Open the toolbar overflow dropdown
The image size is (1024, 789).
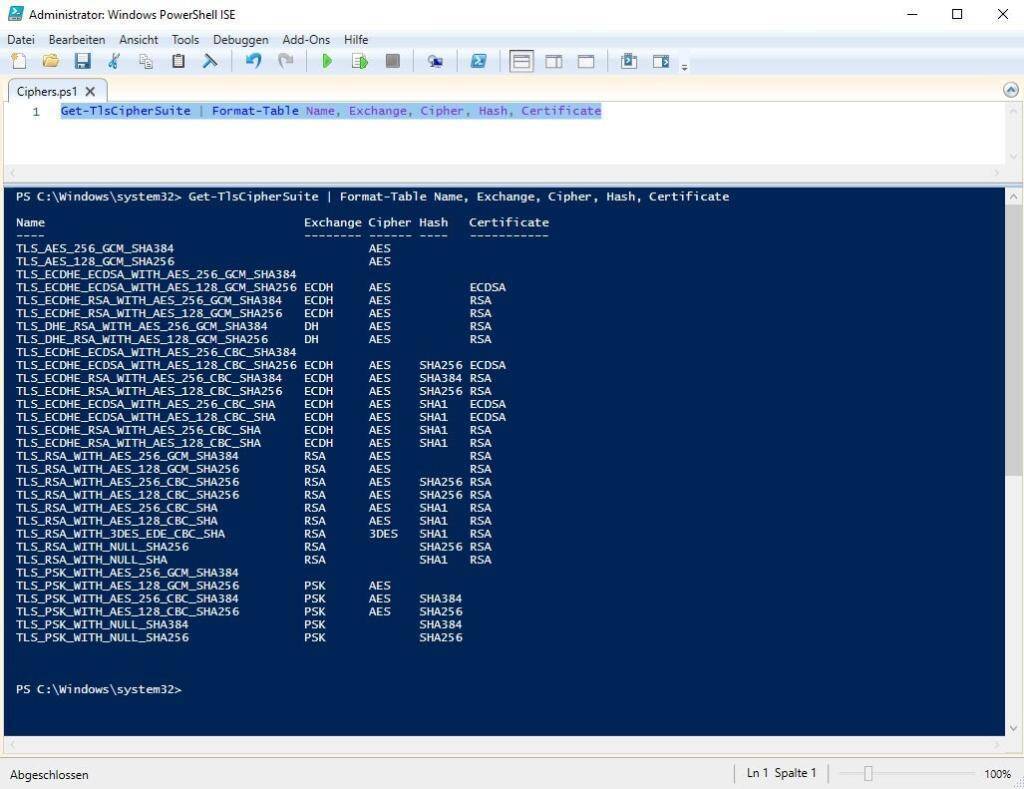(x=686, y=66)
